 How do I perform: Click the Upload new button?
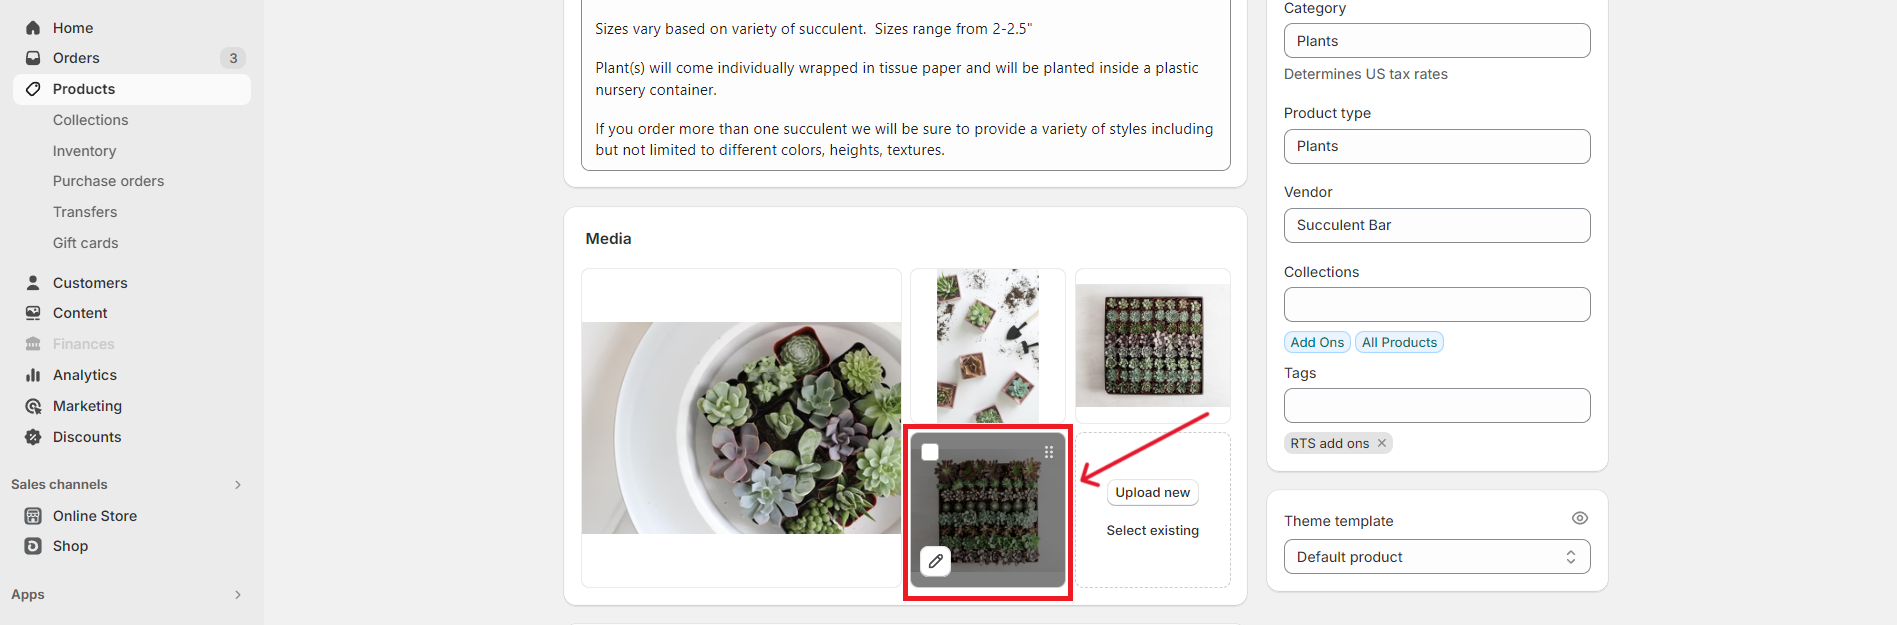[x=1152, y=493]
